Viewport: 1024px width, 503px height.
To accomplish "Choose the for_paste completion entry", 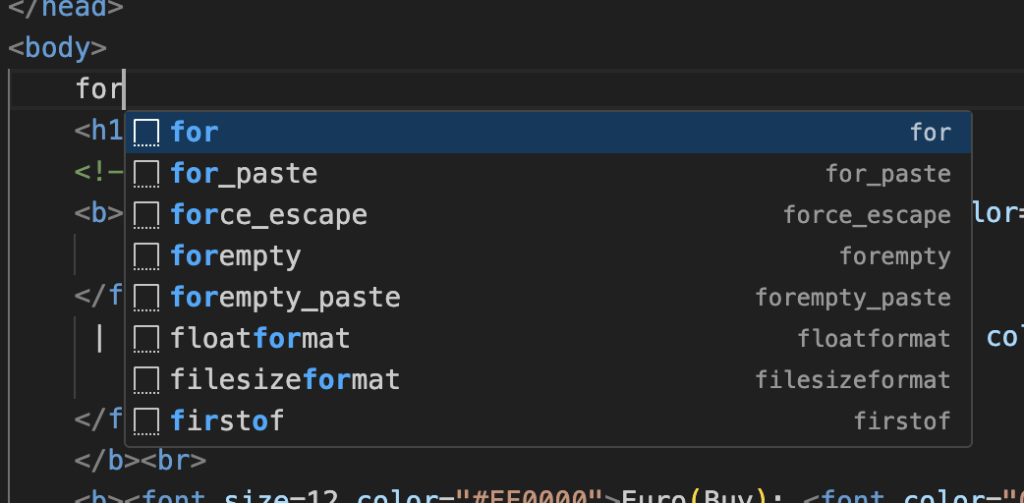I will [244, 174].
